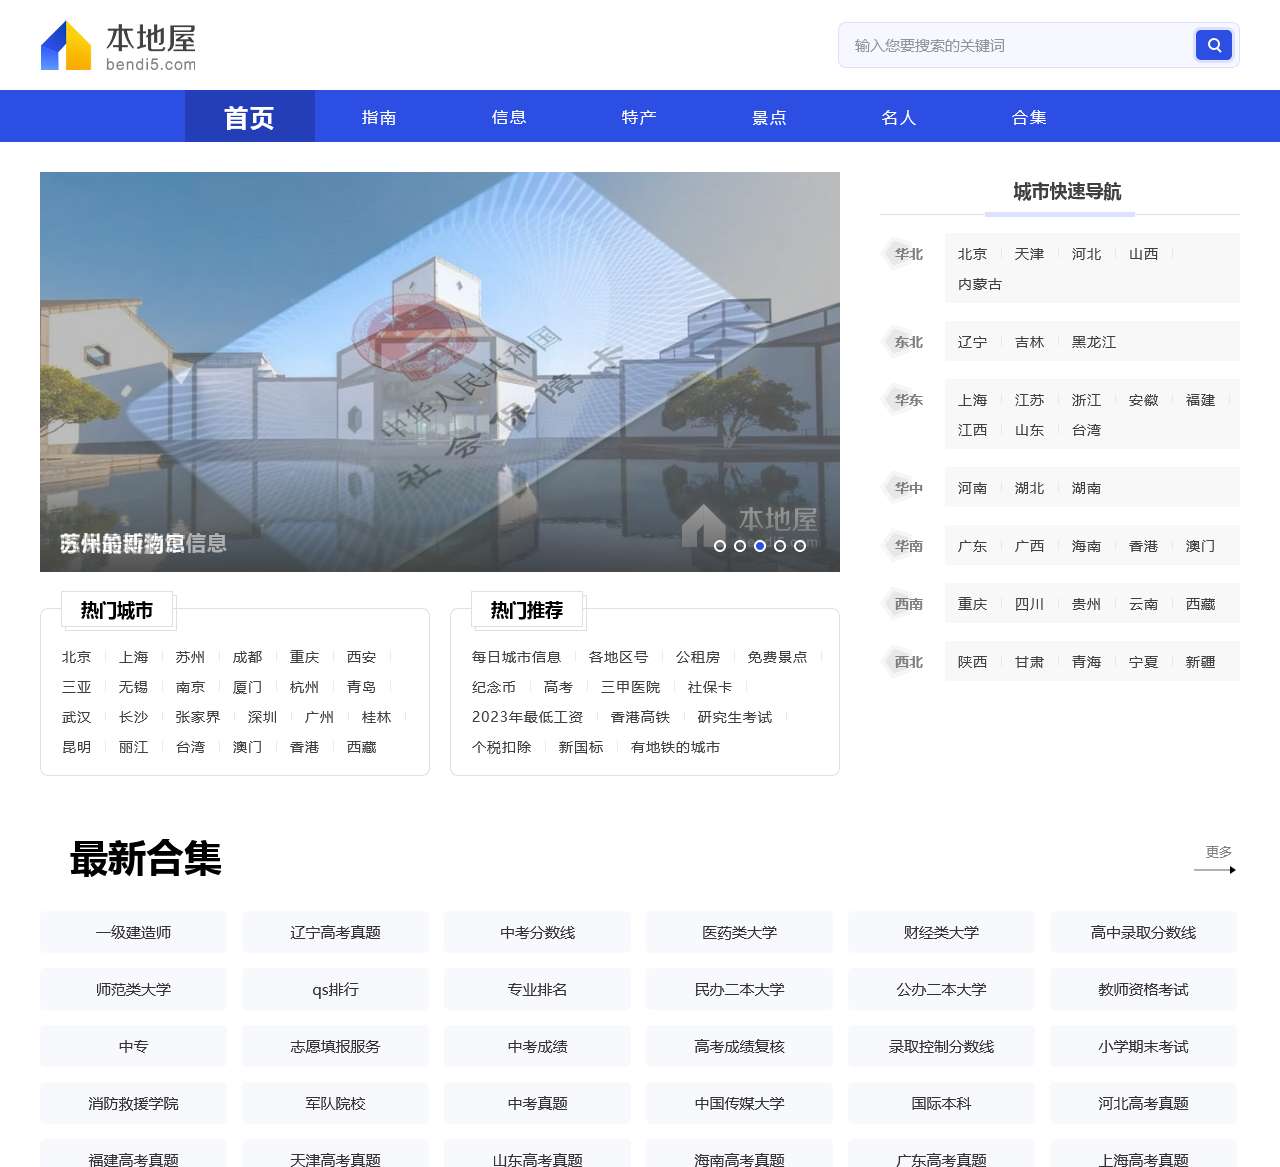Screen dimensions: 1280x1167
Task: Open 广东 in the 华南 row
Action: tap(972, 546)
